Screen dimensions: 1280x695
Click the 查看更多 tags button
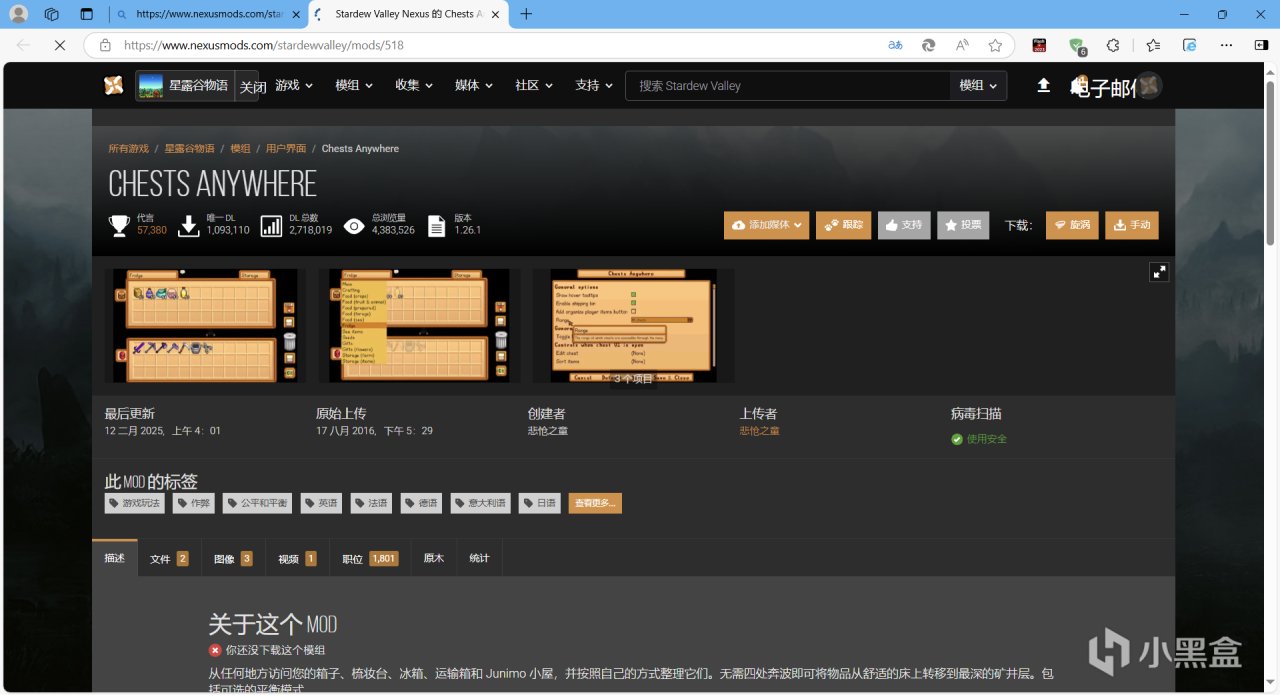pyautogui.click(x=595, y=503)
